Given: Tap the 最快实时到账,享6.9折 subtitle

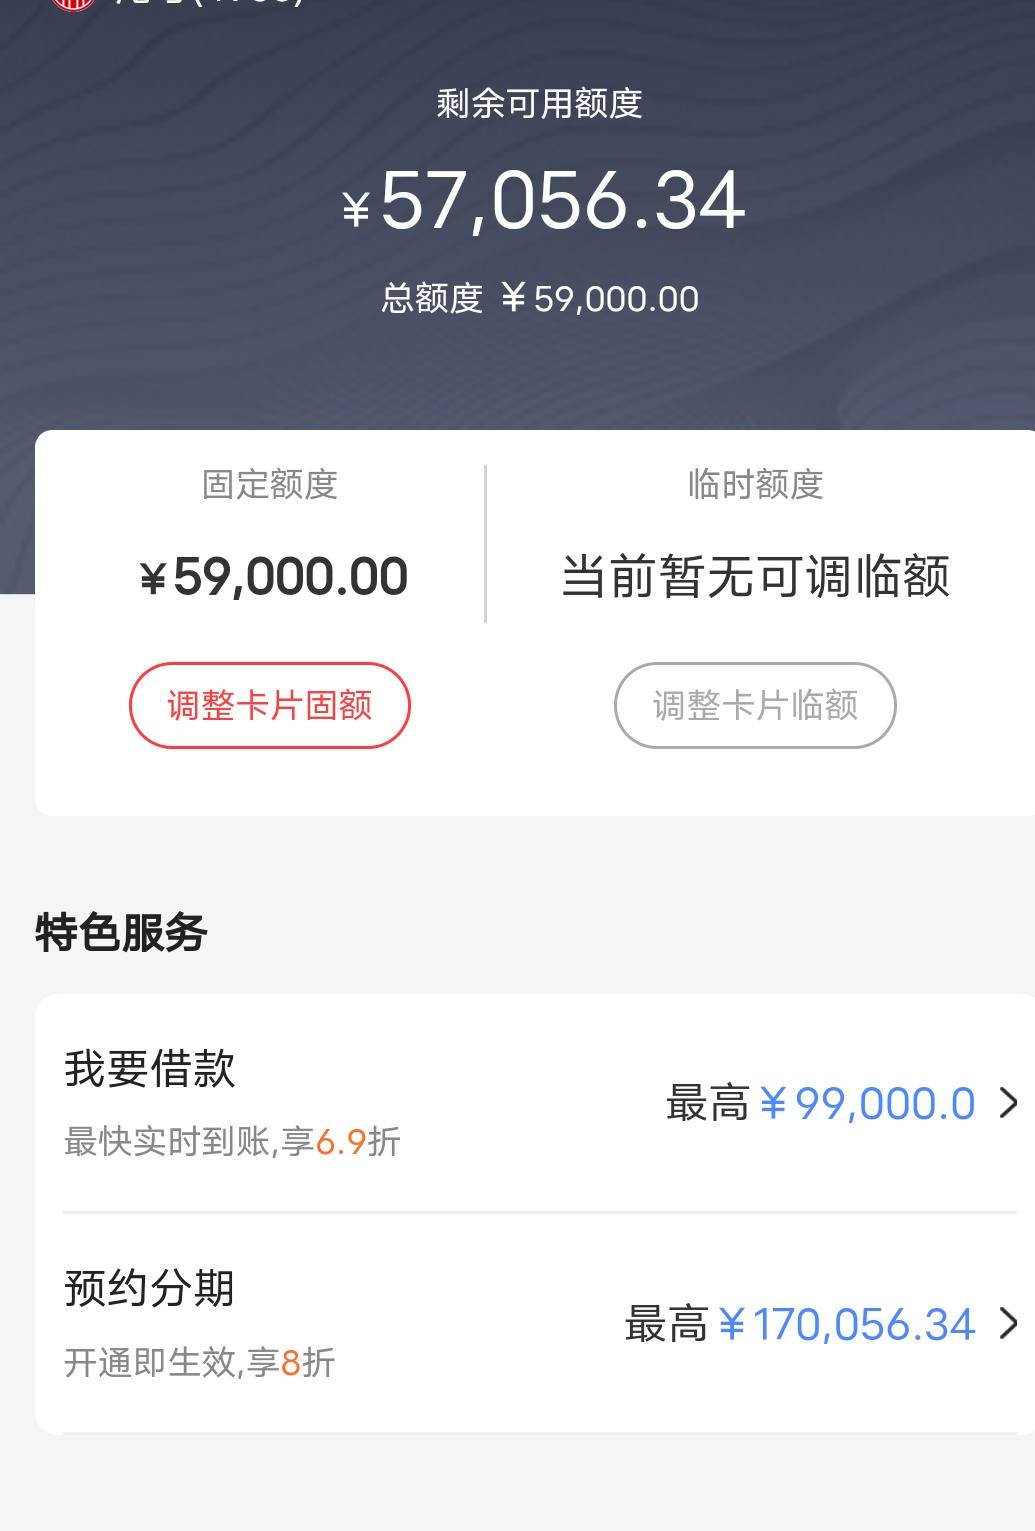Looking at the screenshot, I should [x=232, y=1141].
